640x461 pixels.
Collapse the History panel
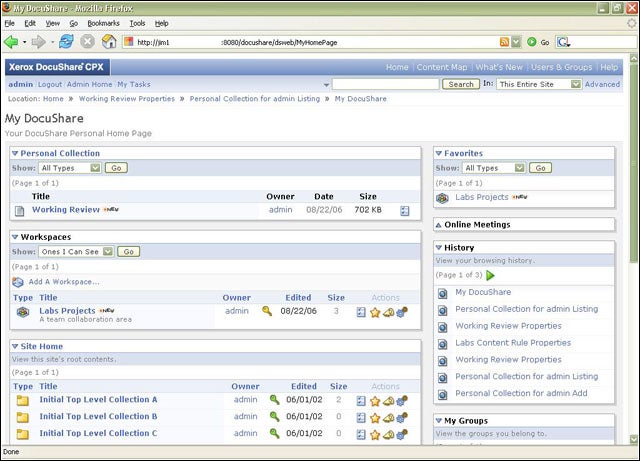coord(439,247)
